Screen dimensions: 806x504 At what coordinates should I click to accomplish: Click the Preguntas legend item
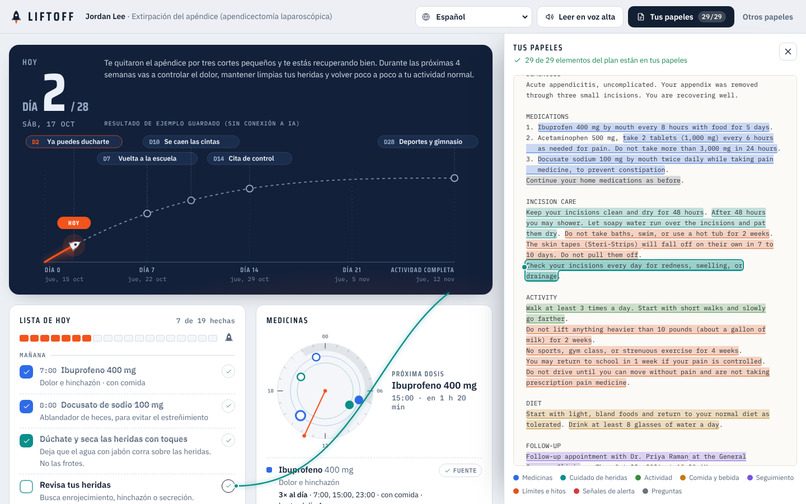(662, 491)
